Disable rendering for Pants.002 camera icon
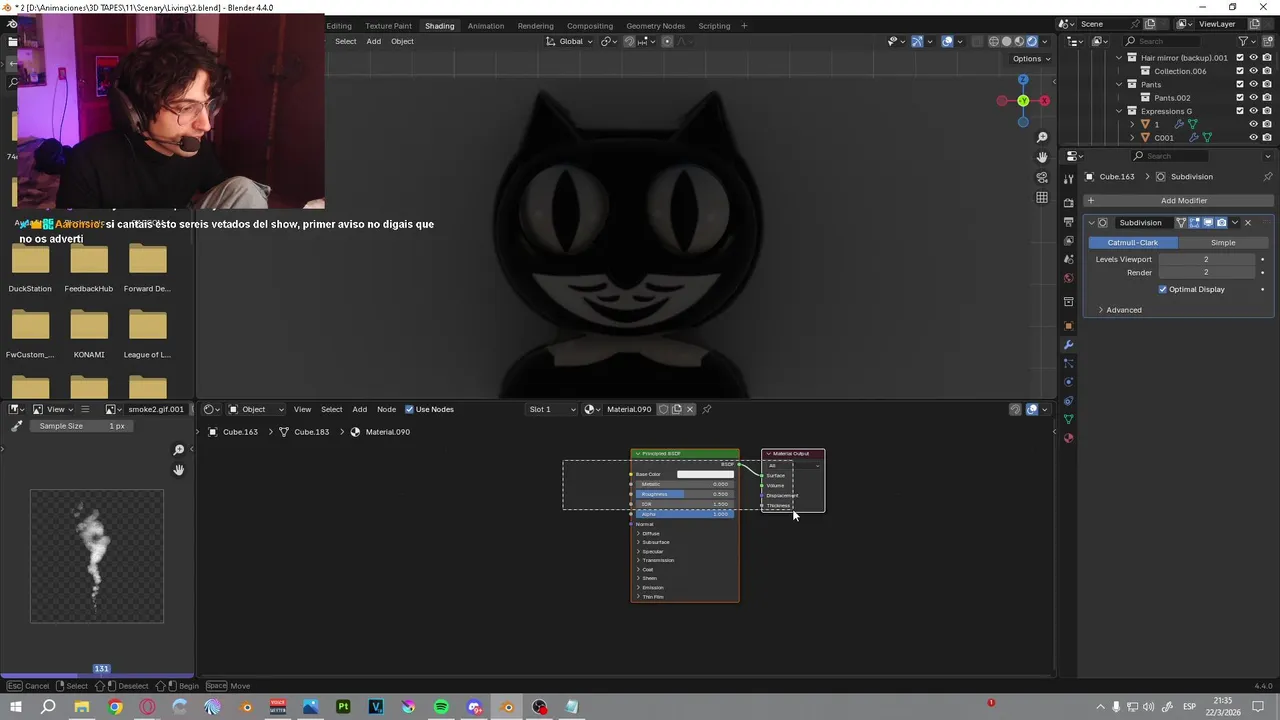Image resolution: width=1280 pixels, height=720 pixels. point(1267,98)
